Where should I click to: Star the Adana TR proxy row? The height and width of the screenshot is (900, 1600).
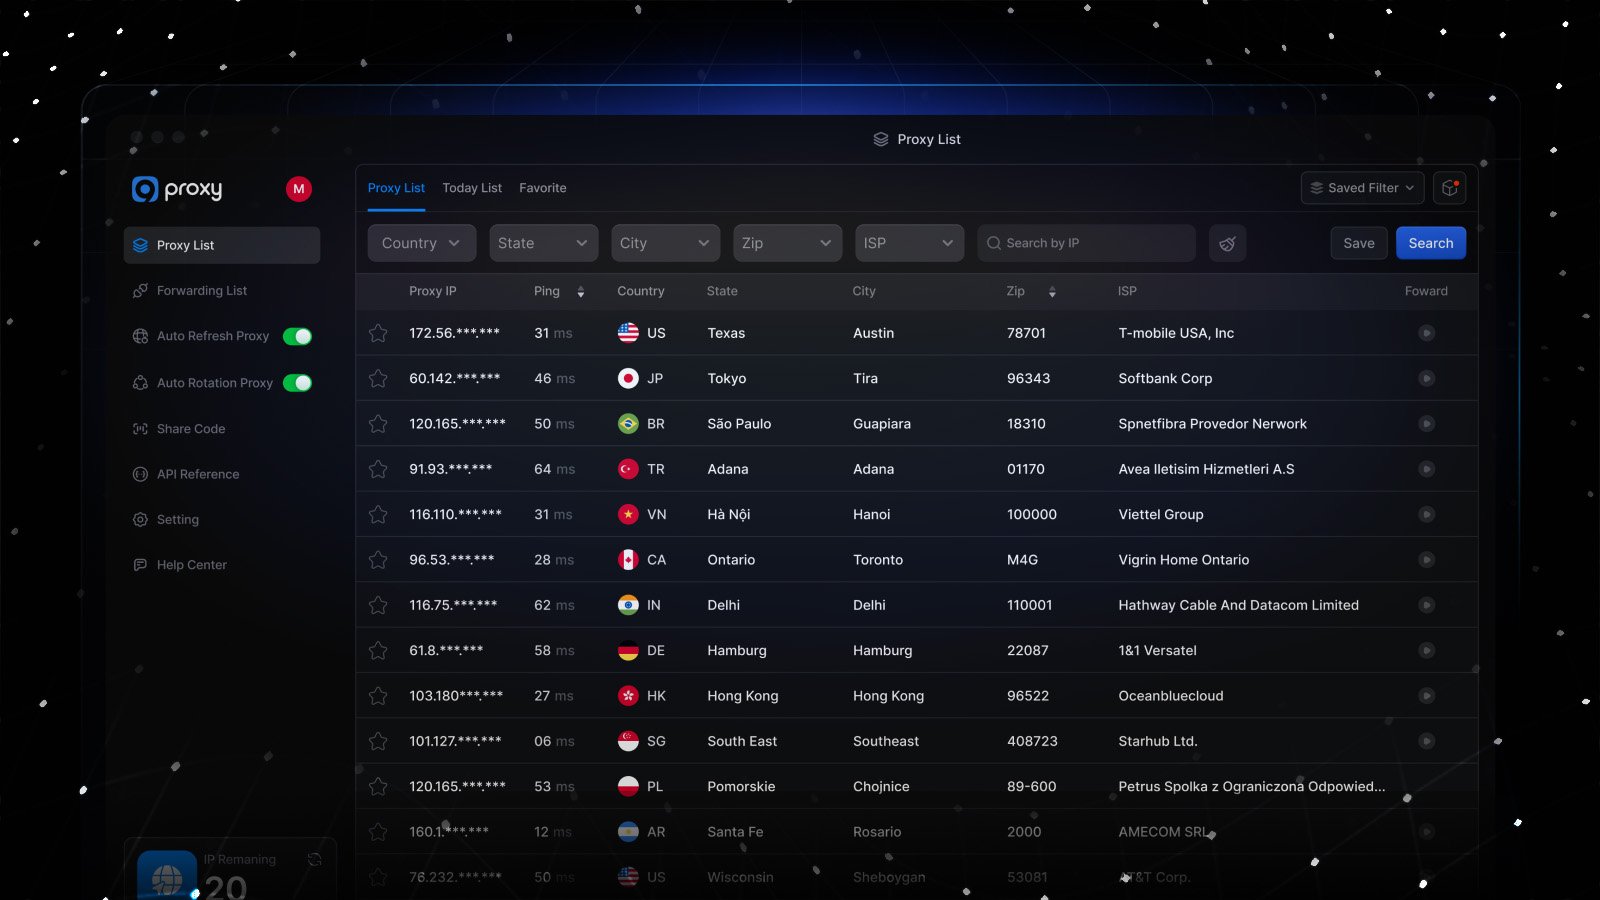coord(378,469)
